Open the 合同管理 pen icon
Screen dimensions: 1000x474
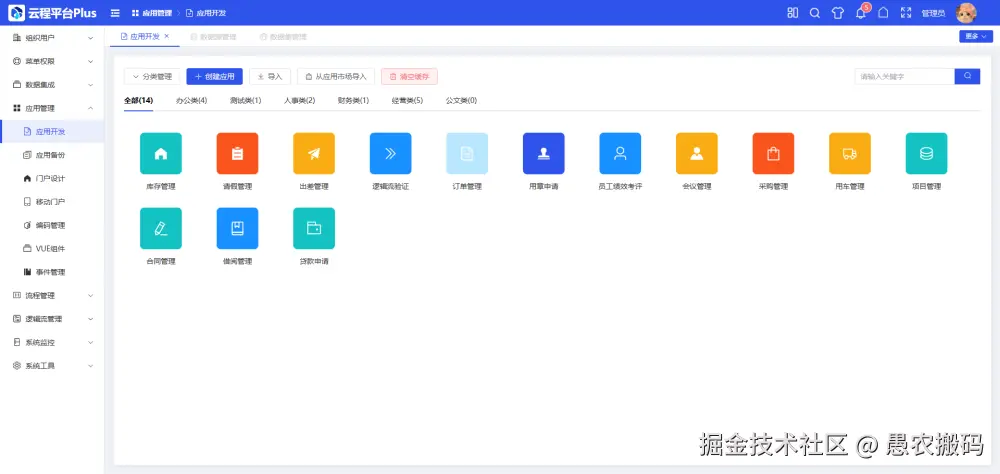(x=161, y=228)
